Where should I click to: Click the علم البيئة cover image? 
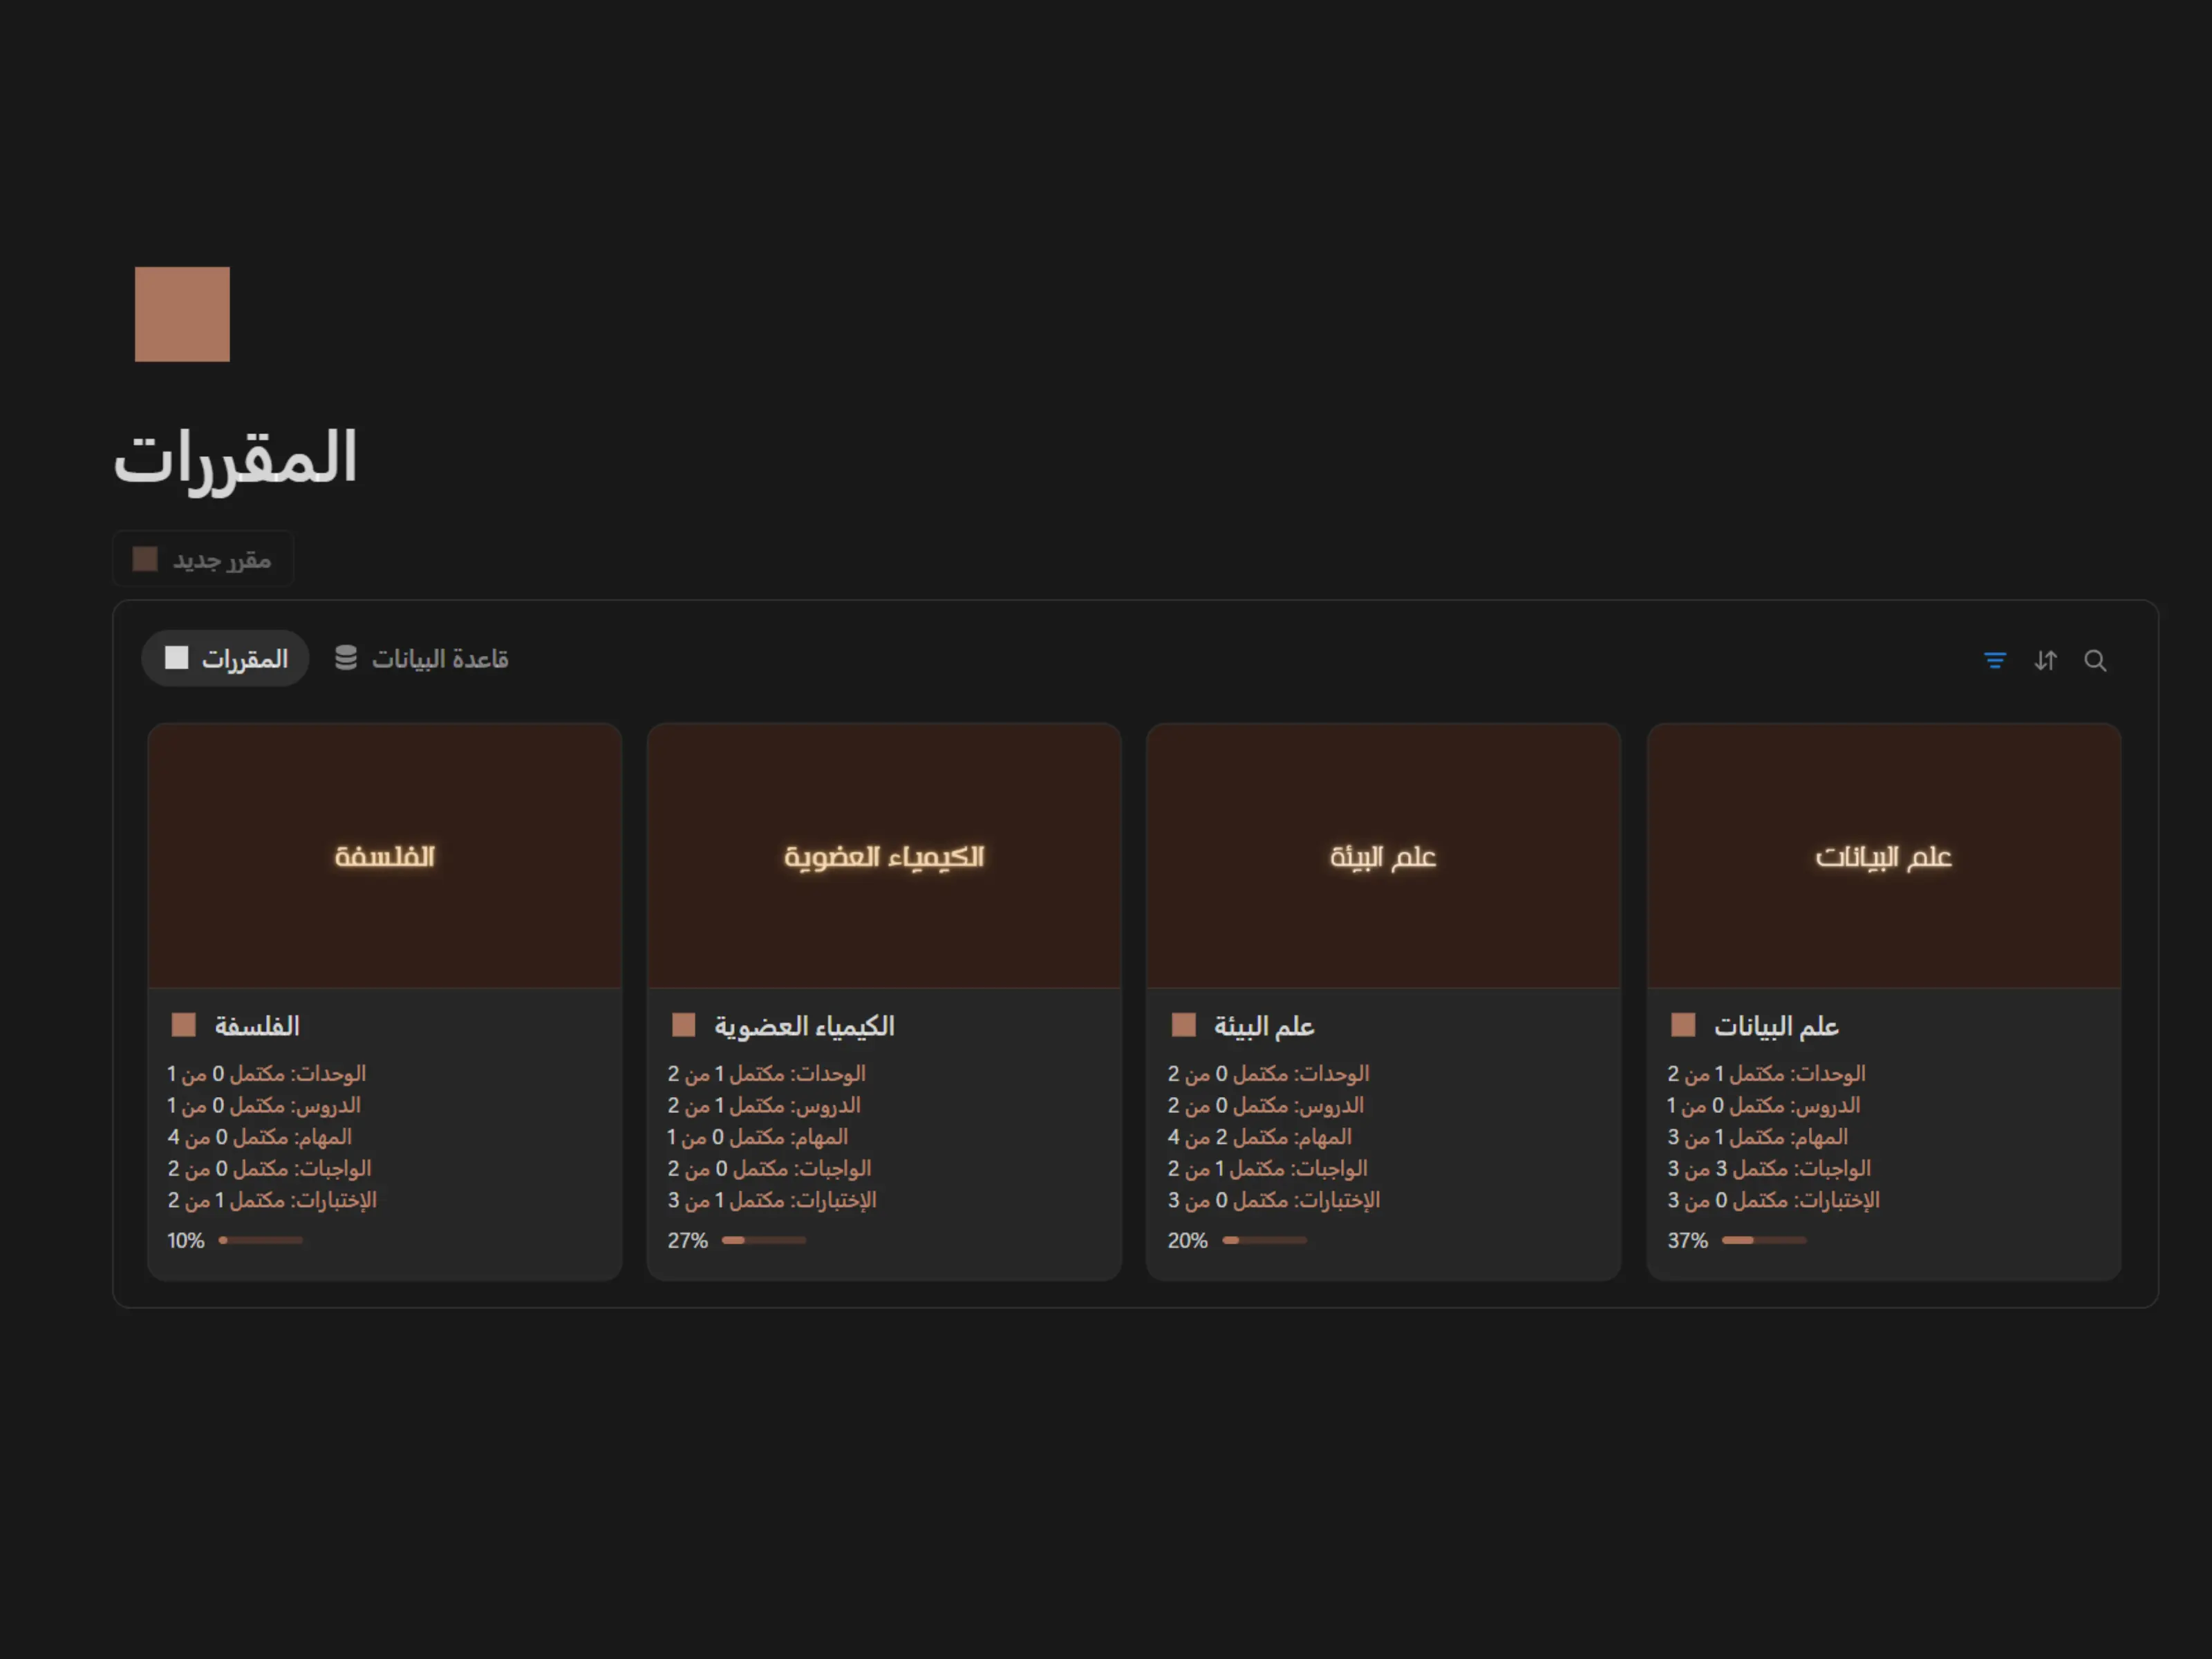(1383, 856)
